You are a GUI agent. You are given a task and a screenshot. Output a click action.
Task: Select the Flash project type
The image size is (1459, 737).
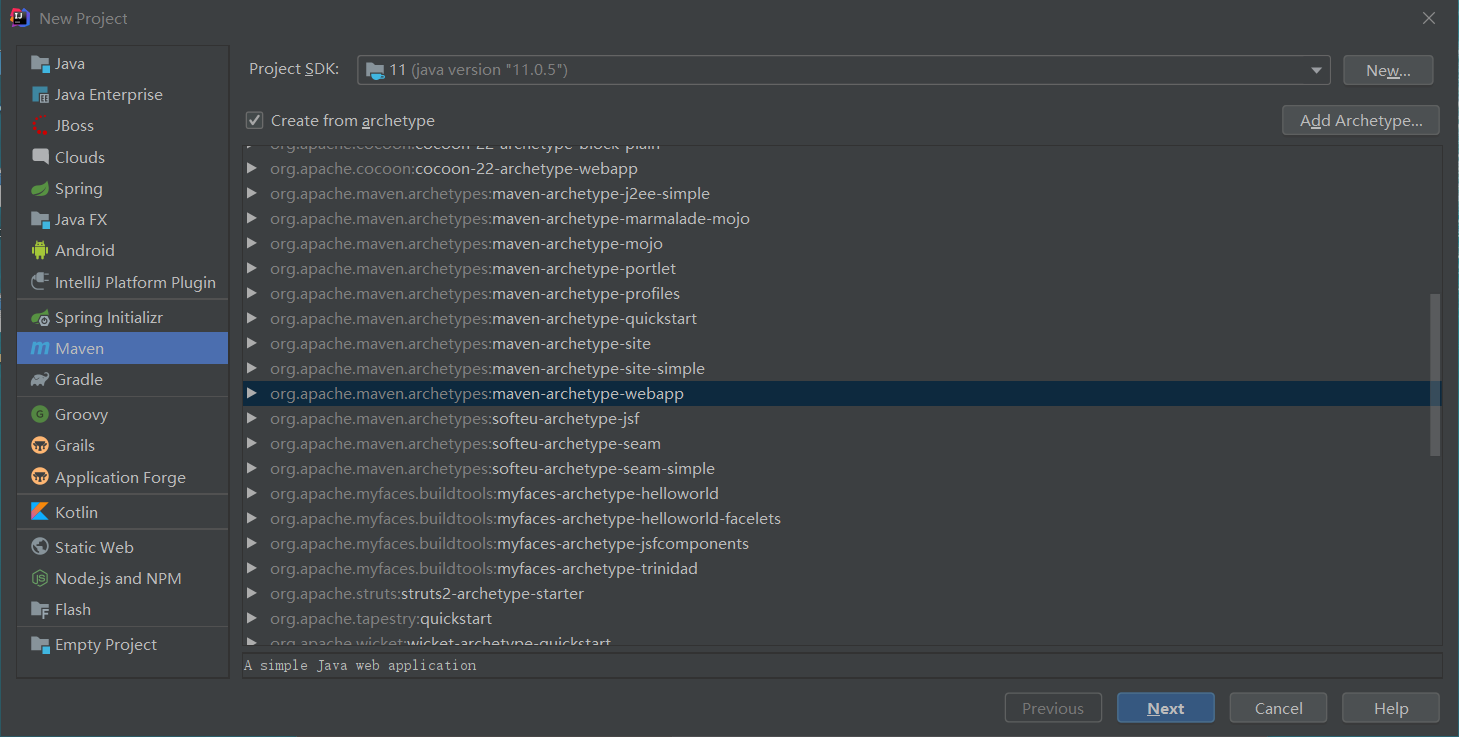point(73,609)
